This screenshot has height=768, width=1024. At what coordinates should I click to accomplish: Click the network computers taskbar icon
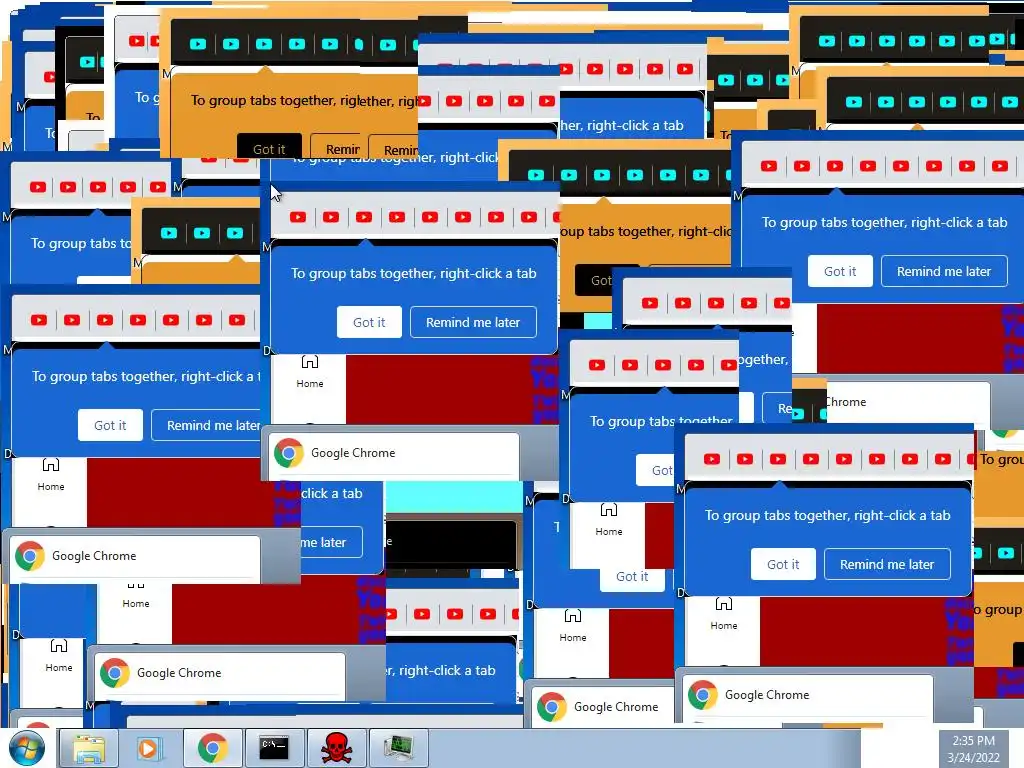coord(398,748)
